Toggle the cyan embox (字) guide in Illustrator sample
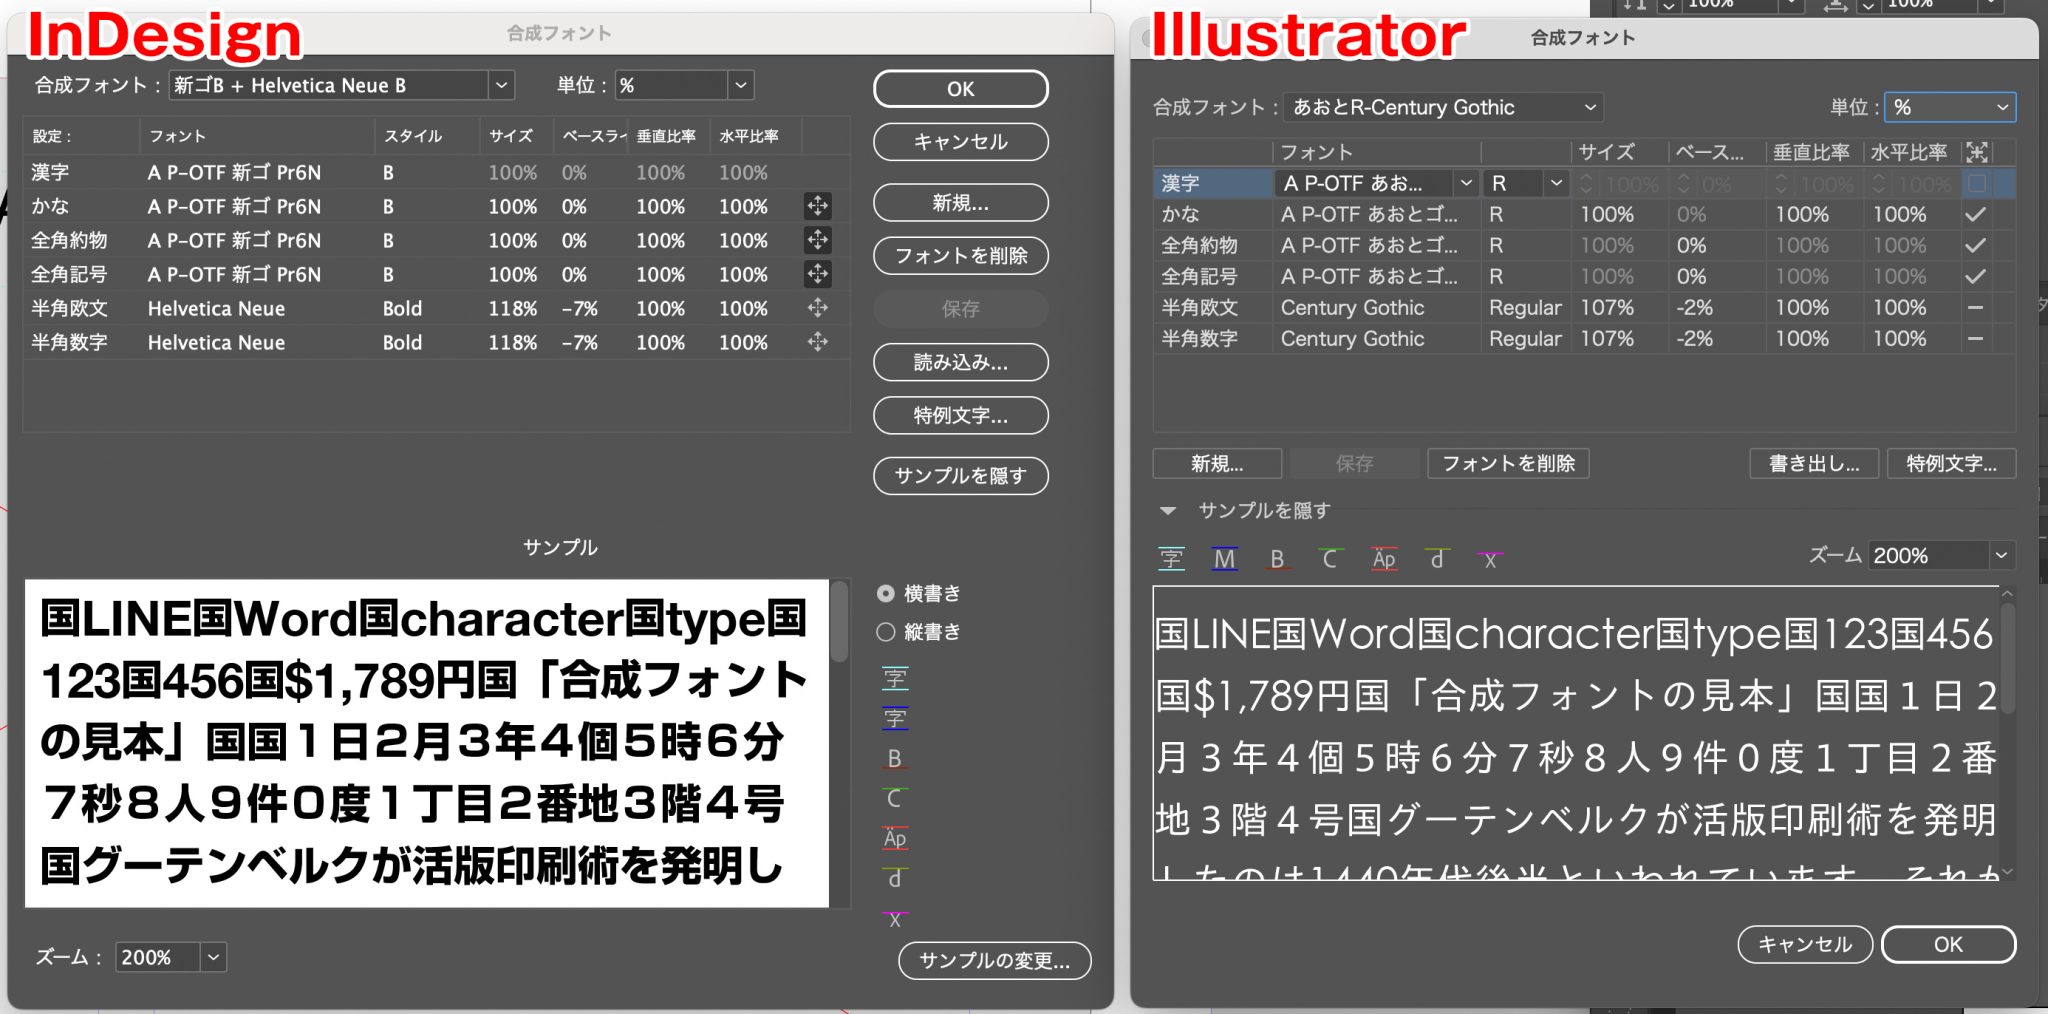The width and height of the screenshot is (2048, 1014). pyautogui.click(x=1172, y=558)
